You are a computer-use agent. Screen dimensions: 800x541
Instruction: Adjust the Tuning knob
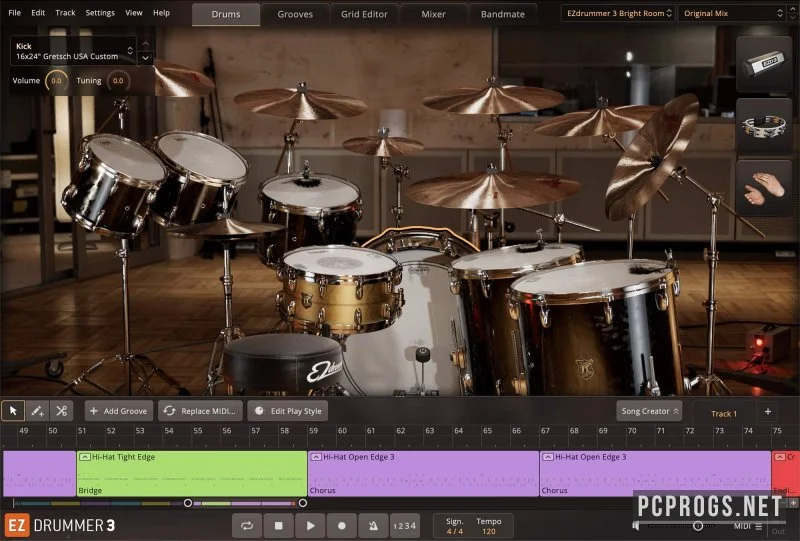click(x=118, y=81)
